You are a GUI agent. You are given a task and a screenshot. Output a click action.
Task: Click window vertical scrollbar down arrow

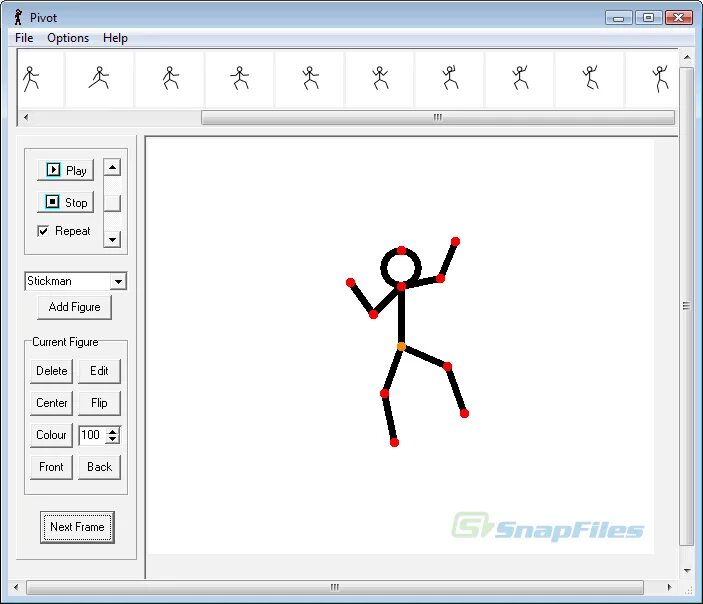[x=687, y=571]
